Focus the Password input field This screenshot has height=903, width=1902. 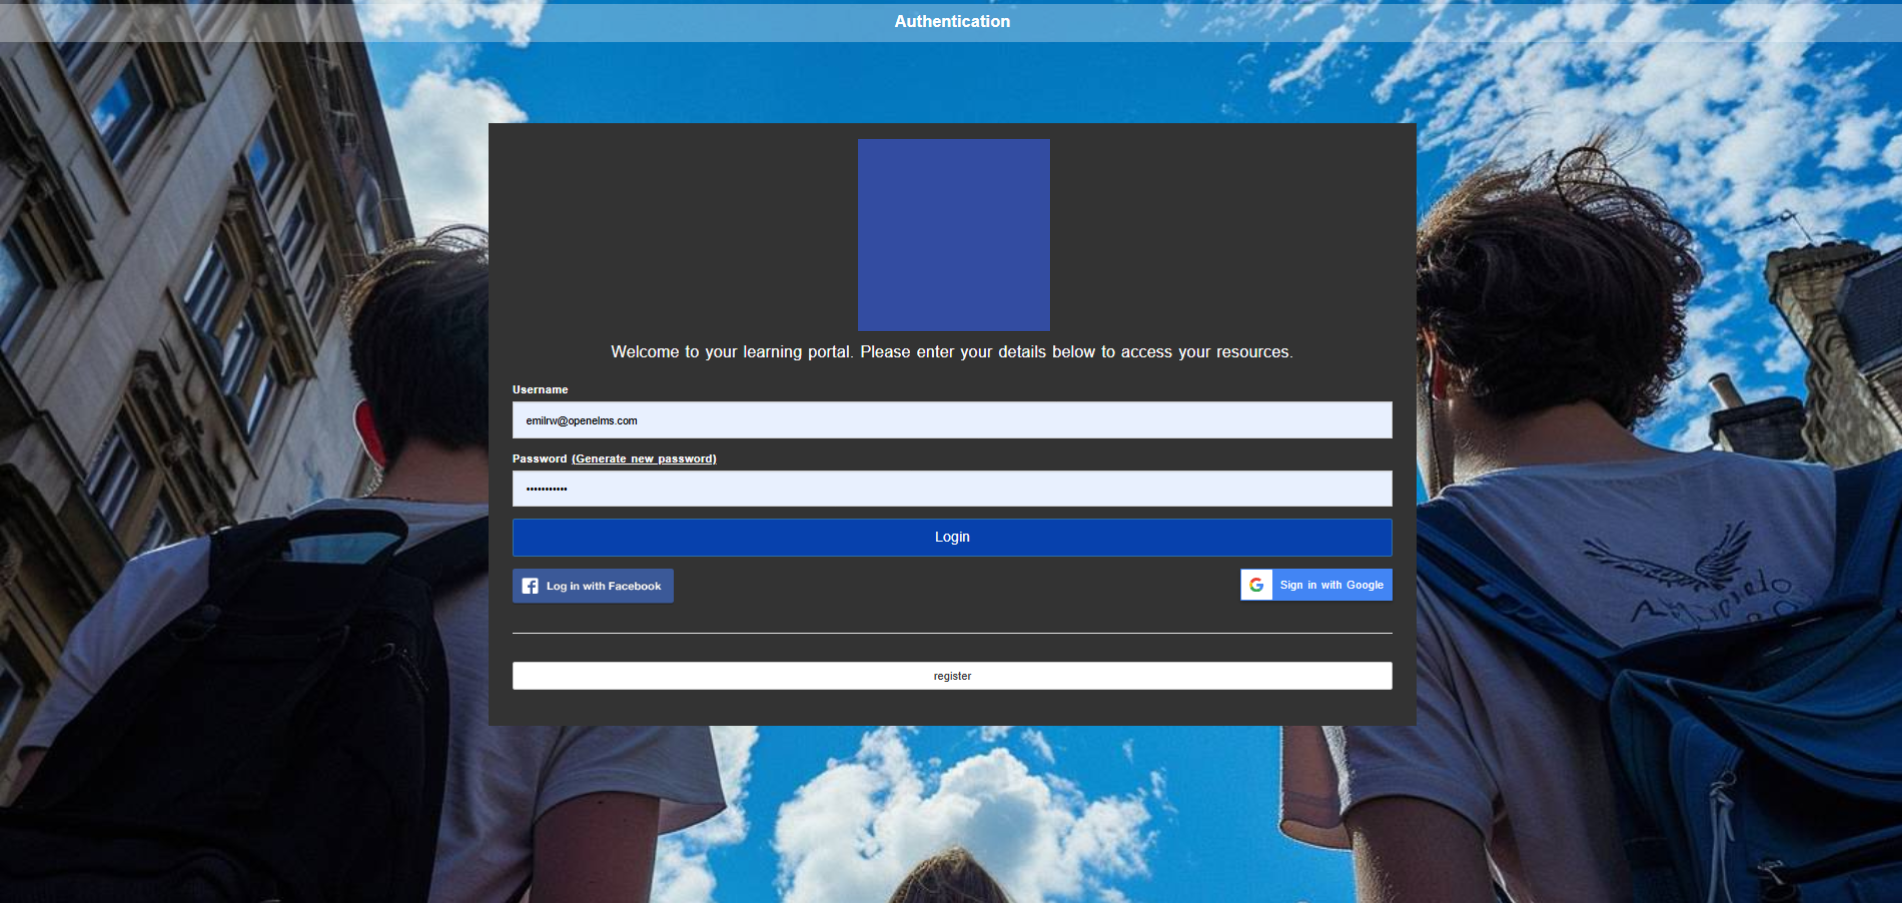[952, 488]
